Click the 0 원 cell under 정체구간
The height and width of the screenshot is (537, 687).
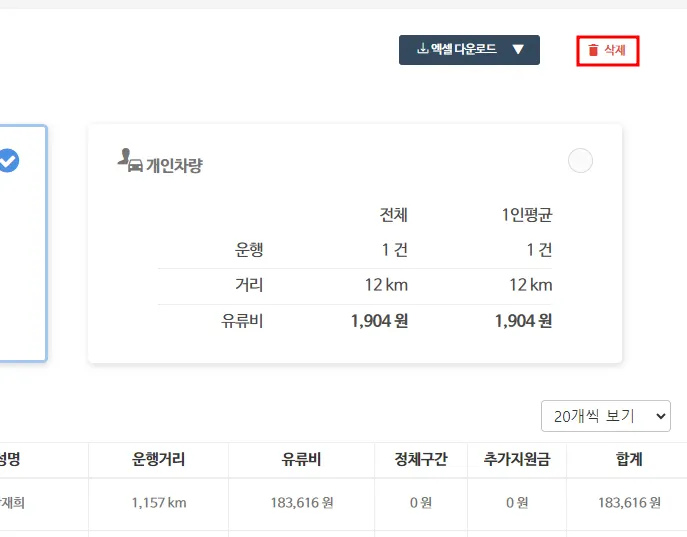(x=421, y=502)
